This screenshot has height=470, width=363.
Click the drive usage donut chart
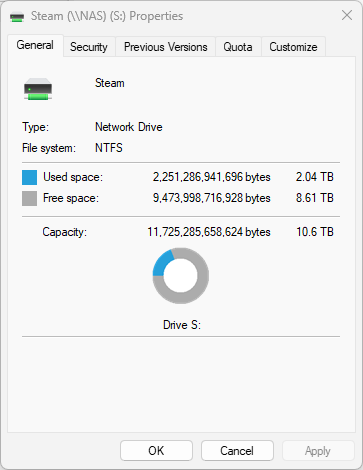point(181,276)
